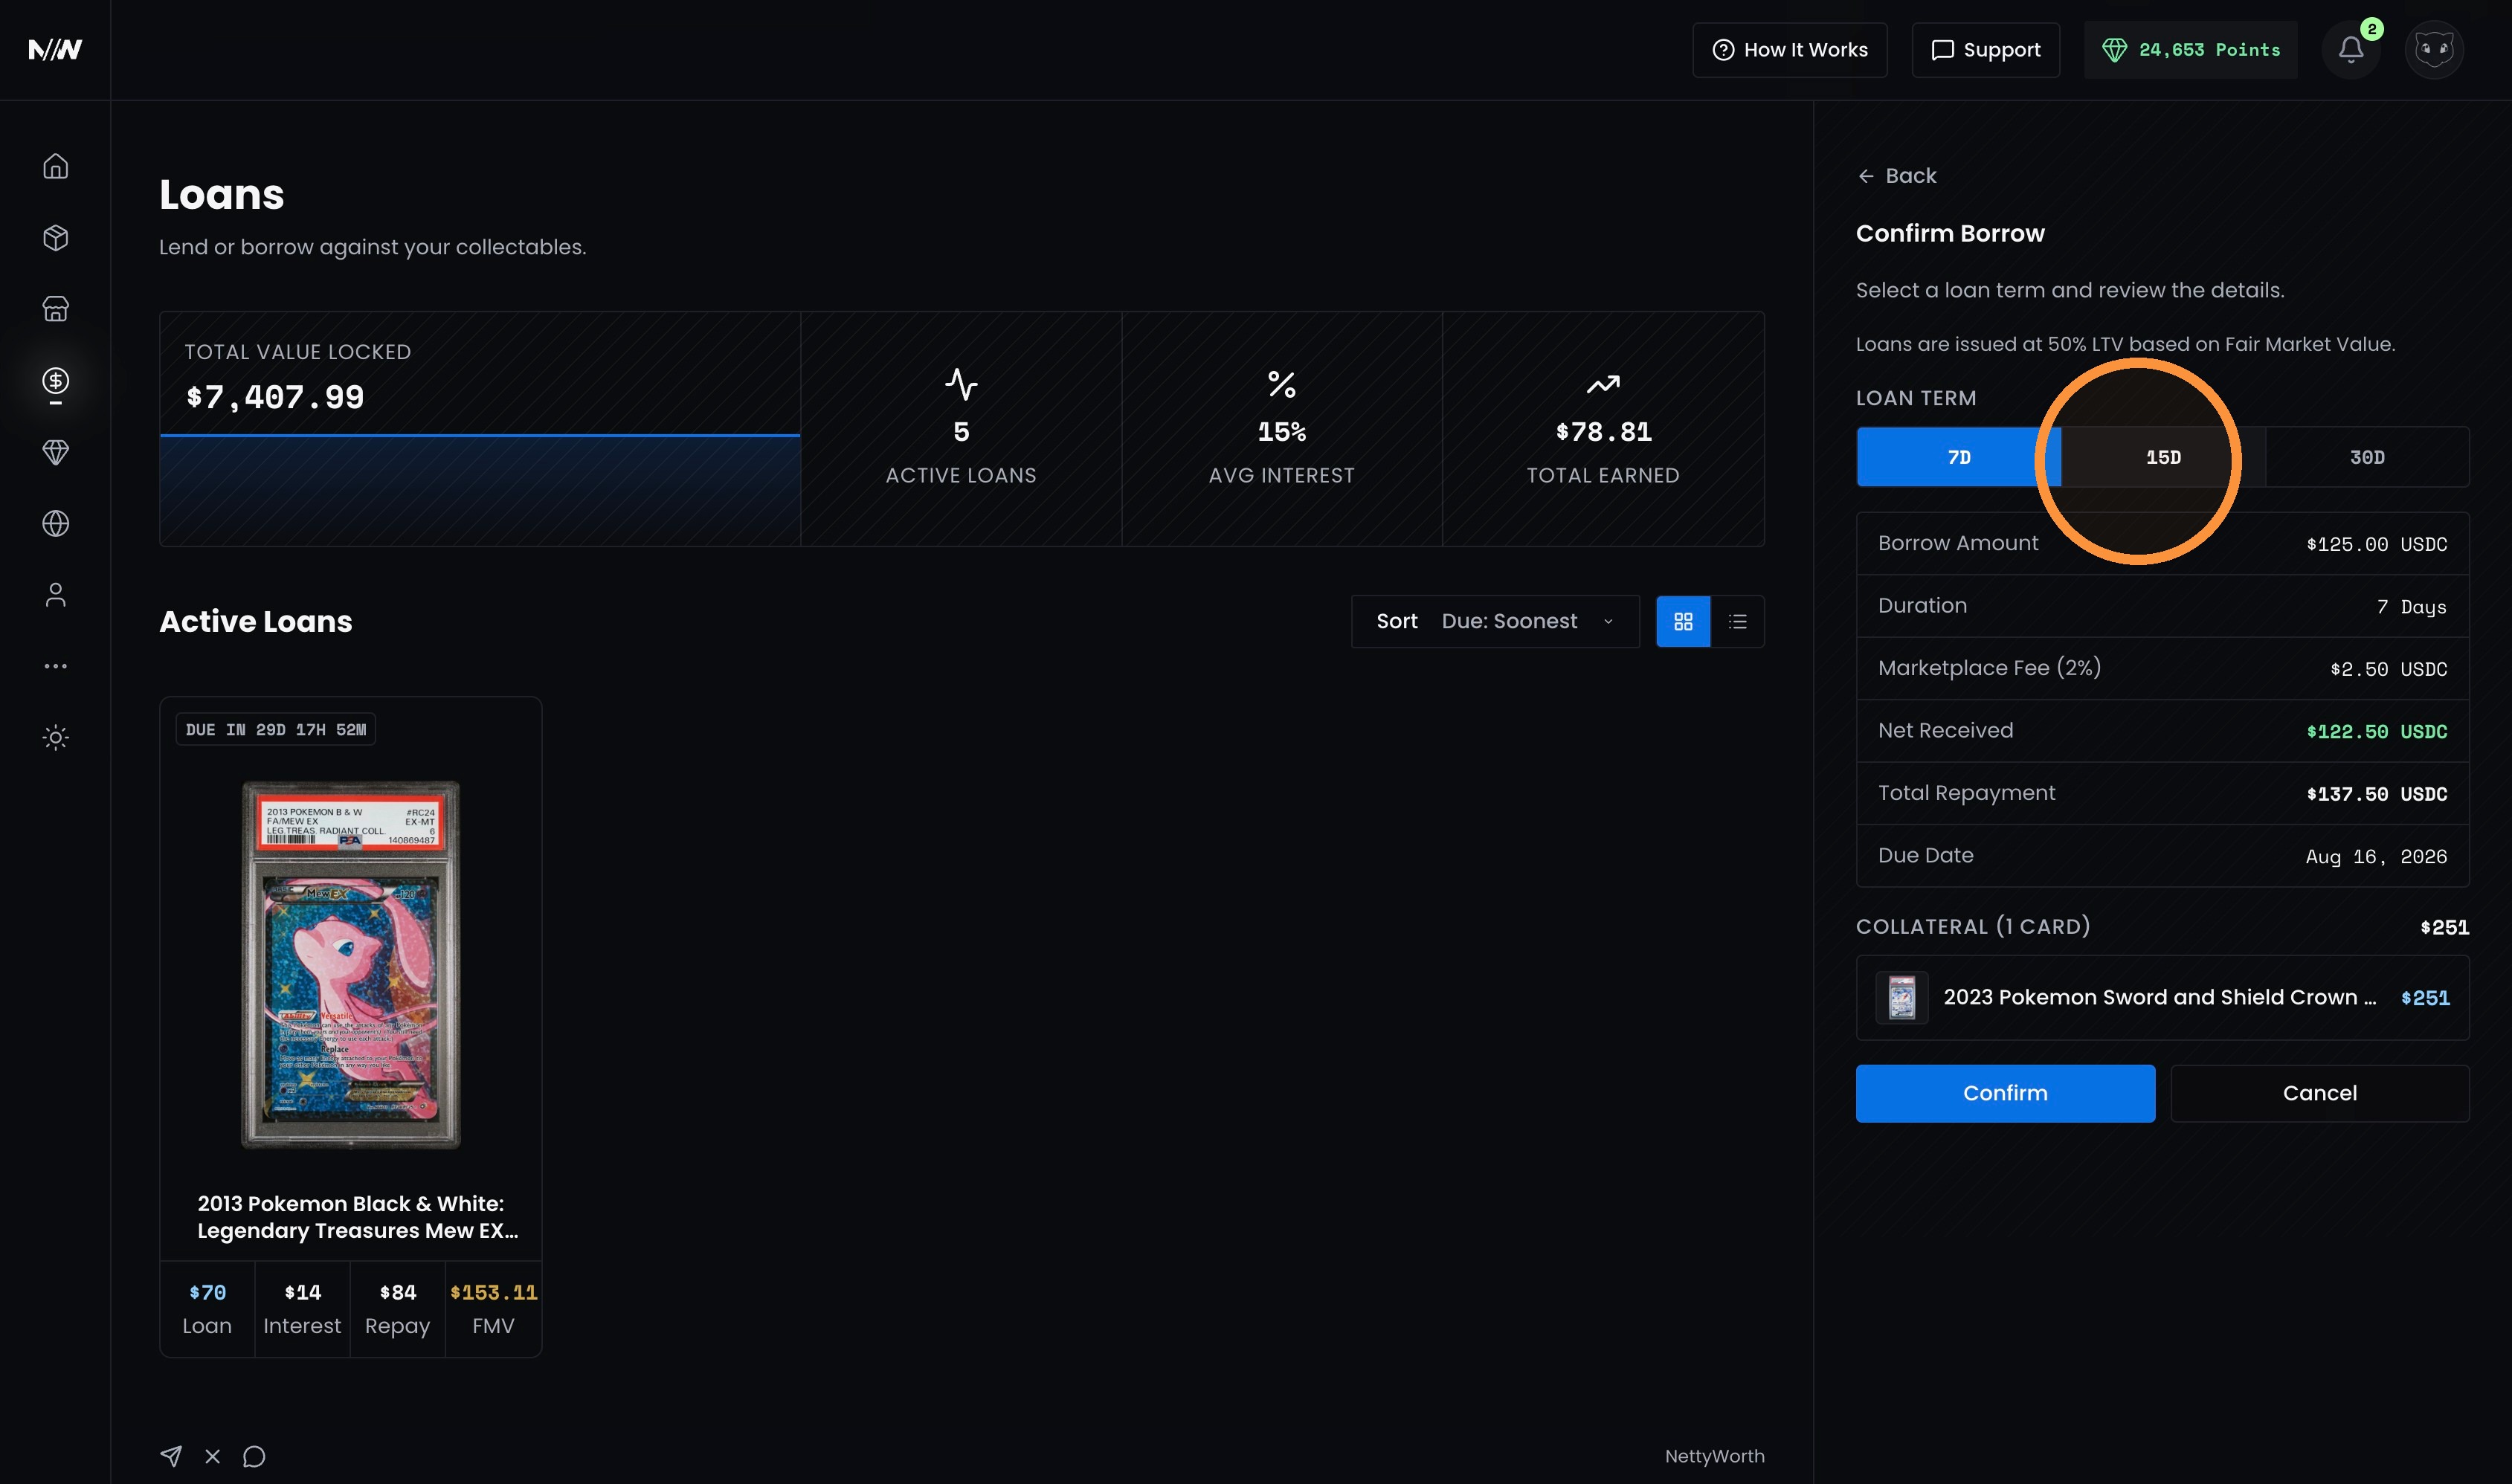Open the user avatar menu
This screenshot has height=1484, width=2512.
point(2434,49)
